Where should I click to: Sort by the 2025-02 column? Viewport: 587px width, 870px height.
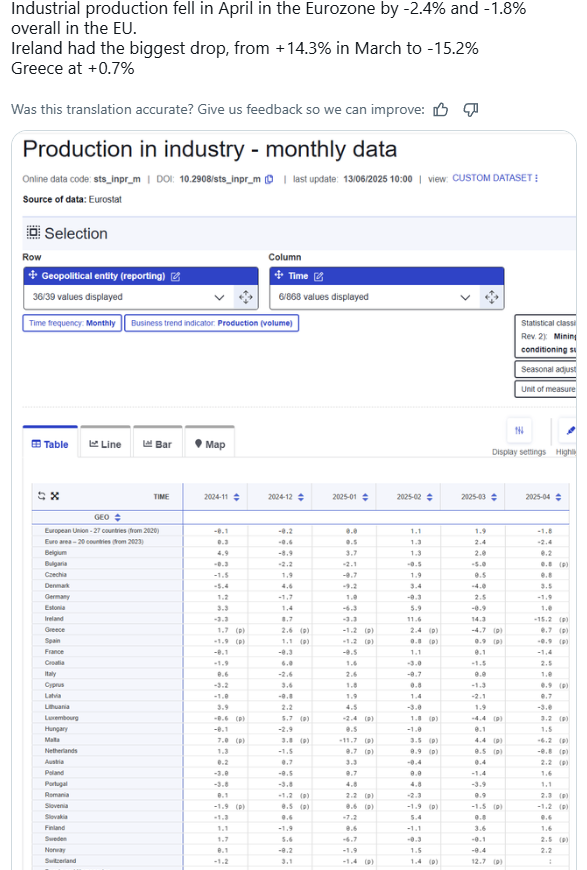[429, 497]
